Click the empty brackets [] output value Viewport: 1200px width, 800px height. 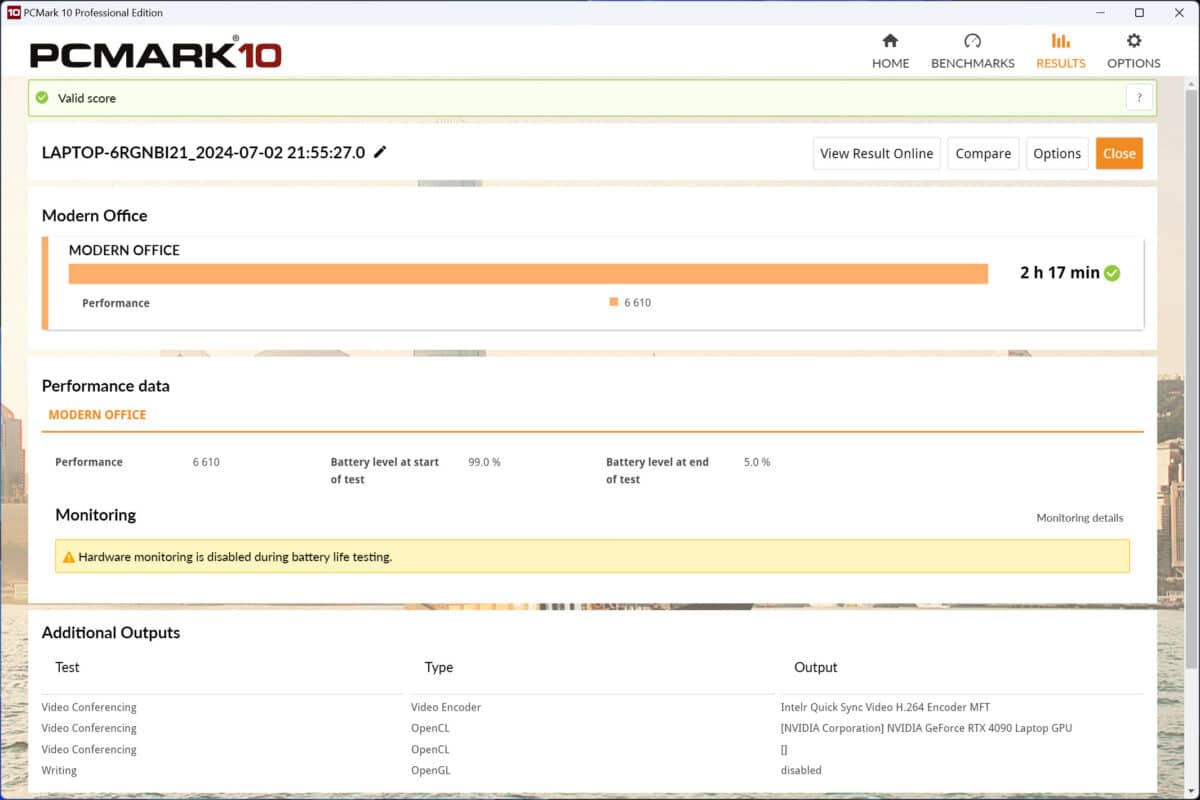click(784, 749)
